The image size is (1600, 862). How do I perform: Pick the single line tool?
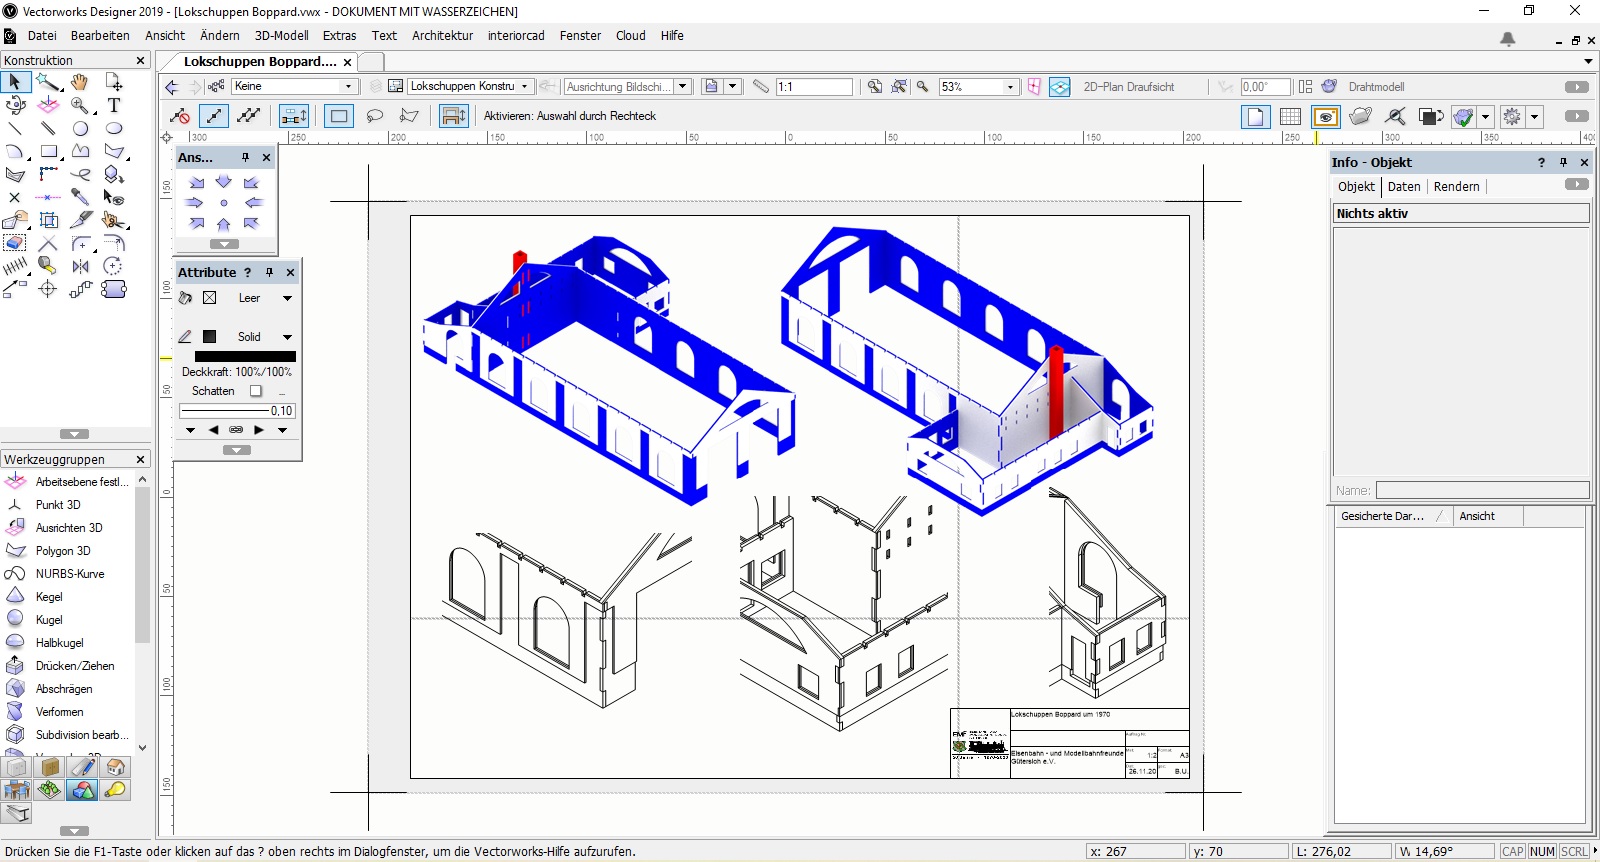[x=15, y=128]
